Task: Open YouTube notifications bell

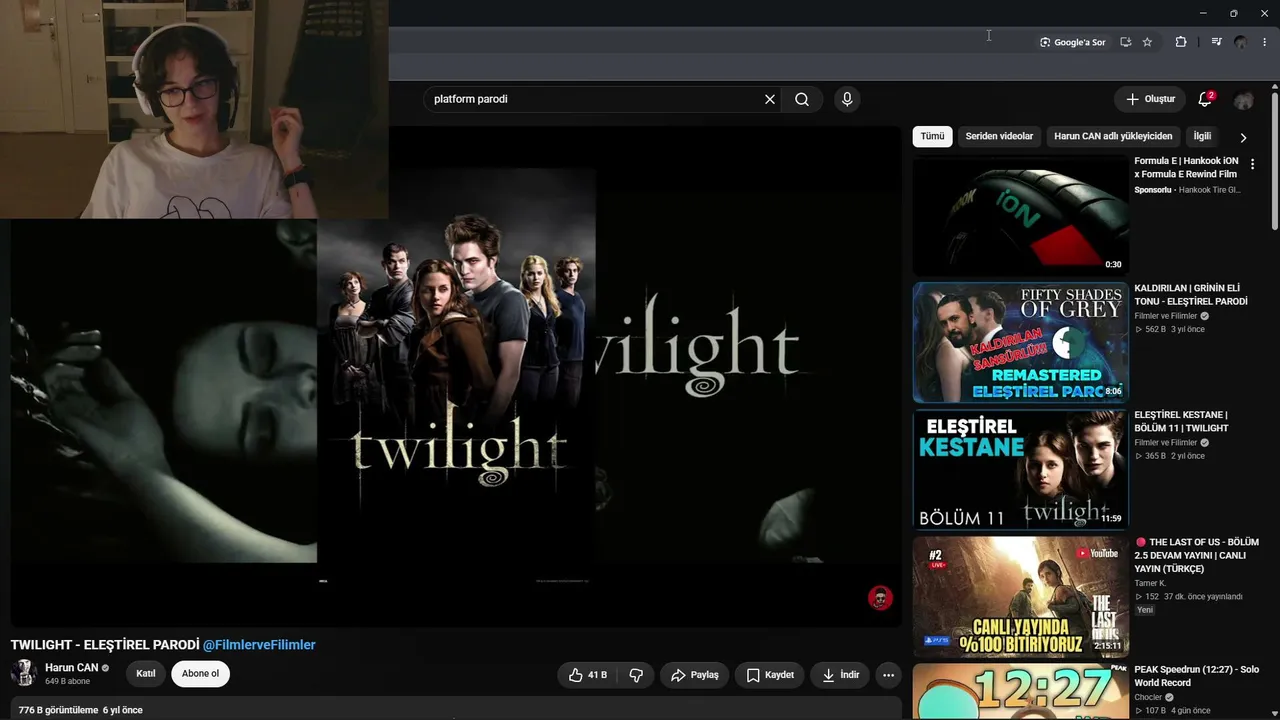Action: [1205, 99]
